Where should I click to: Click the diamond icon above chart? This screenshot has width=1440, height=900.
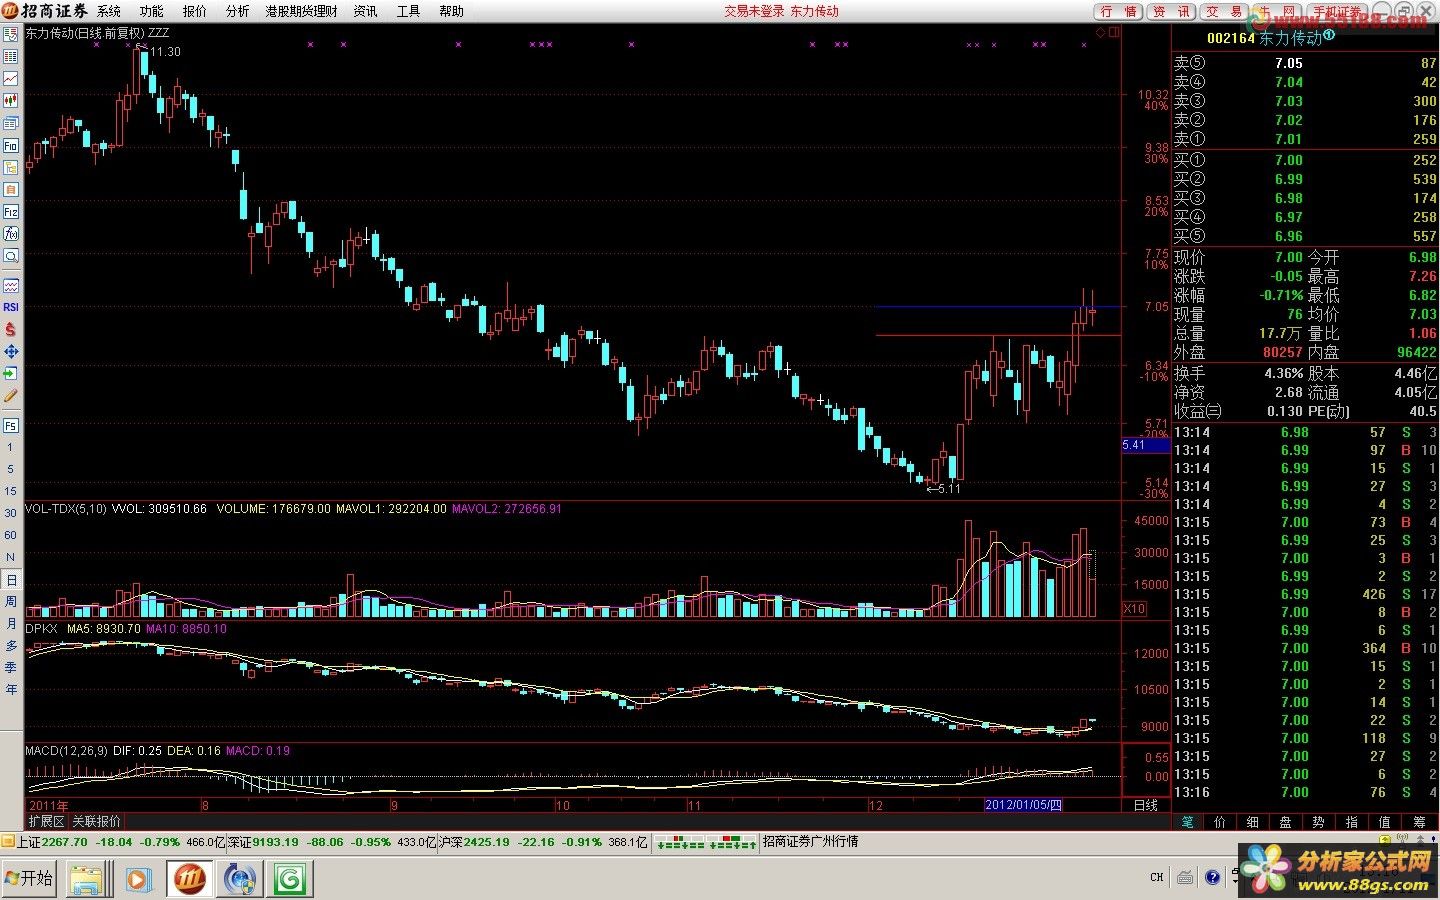coord(1101,32)
